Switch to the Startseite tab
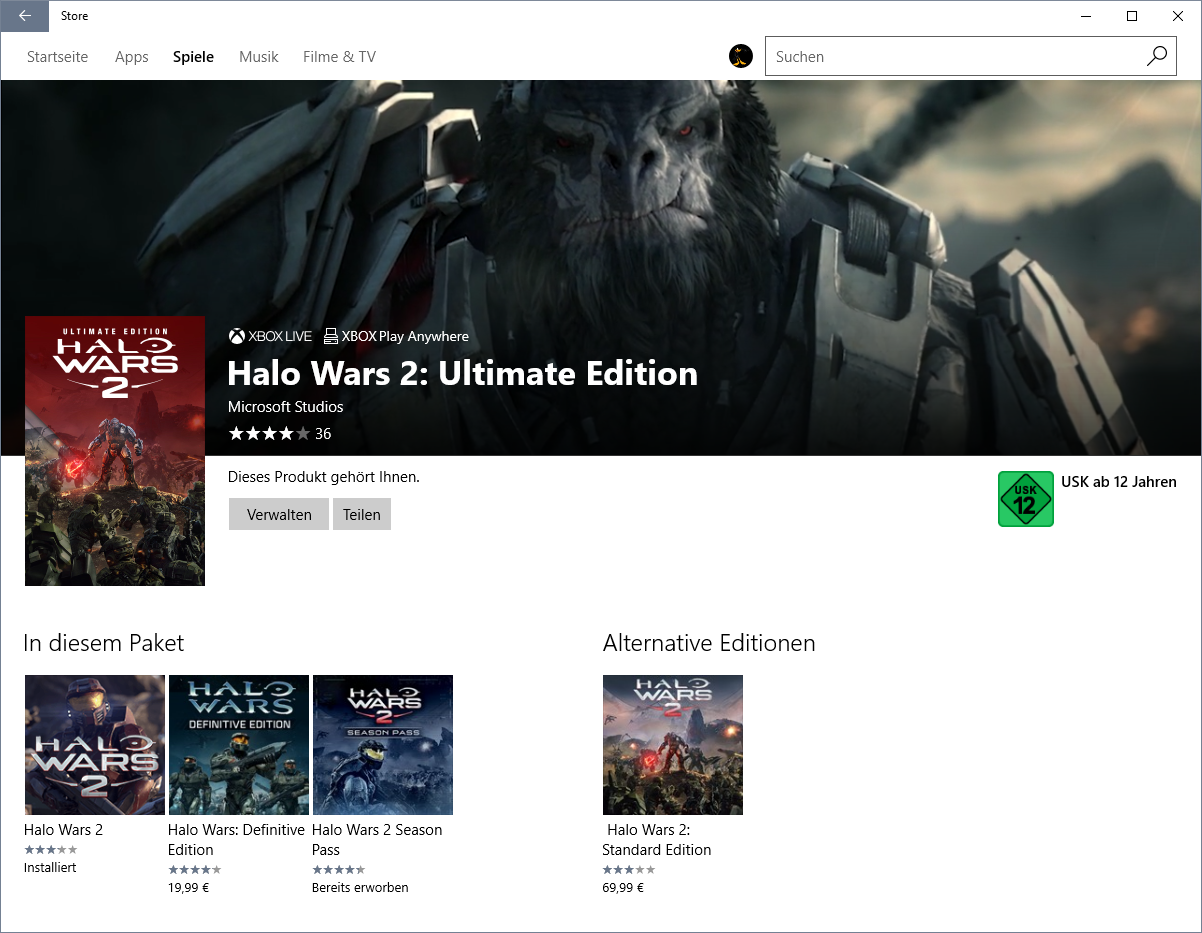The height and width of the screenshot is (933, 1202). click(57, 57)
